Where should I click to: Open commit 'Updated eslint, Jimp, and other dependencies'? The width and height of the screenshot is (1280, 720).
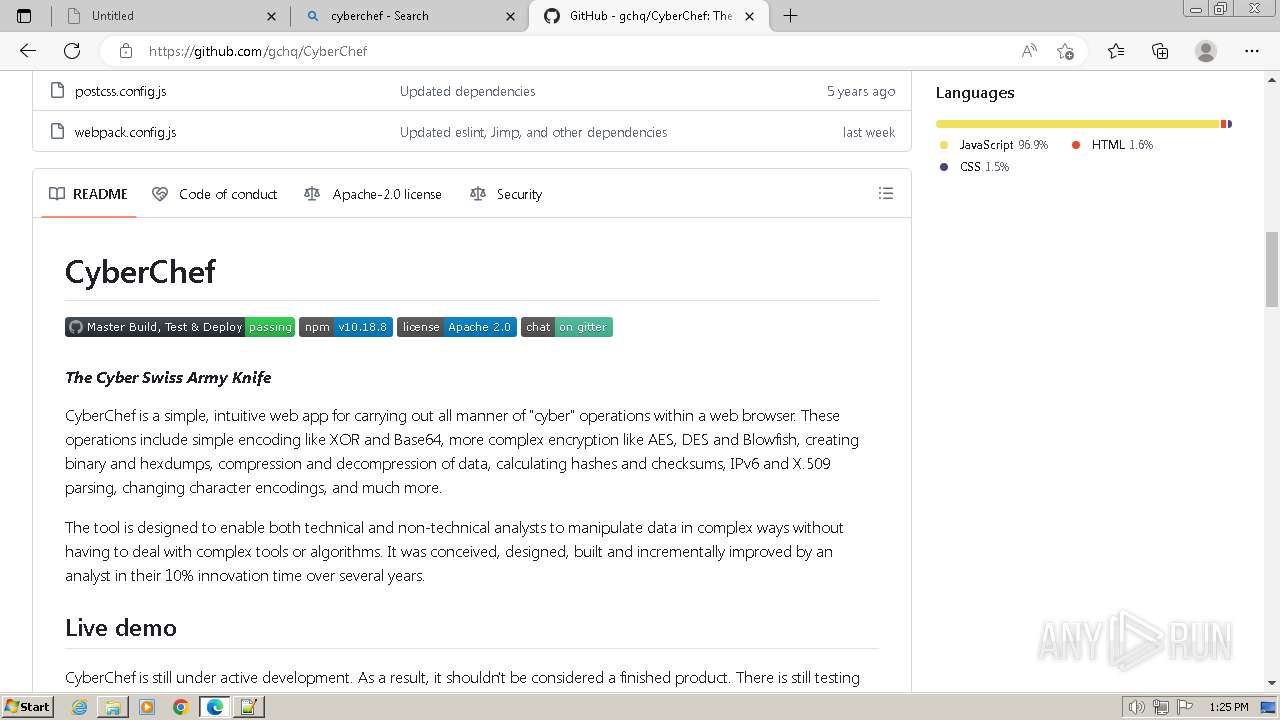click(533, 132)
